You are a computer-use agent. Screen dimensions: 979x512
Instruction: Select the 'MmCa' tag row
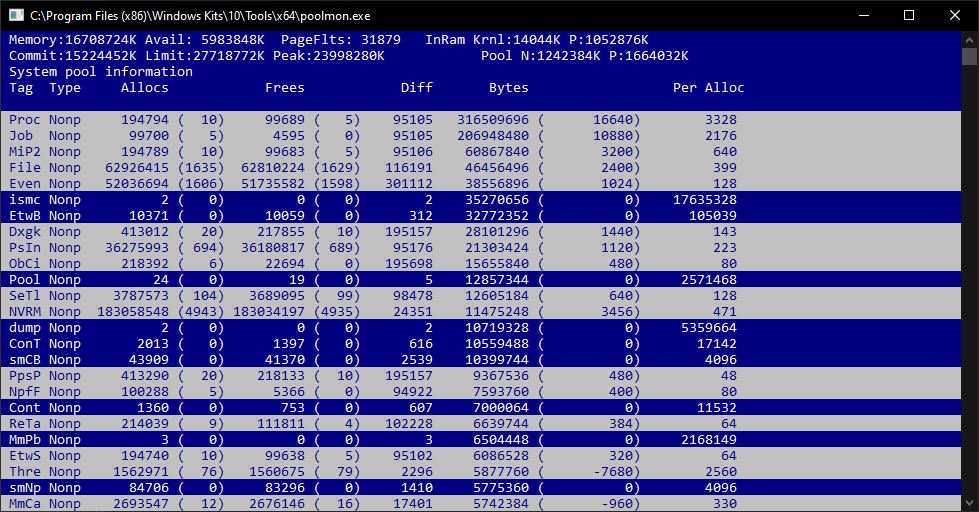click(x=481, y=503)
